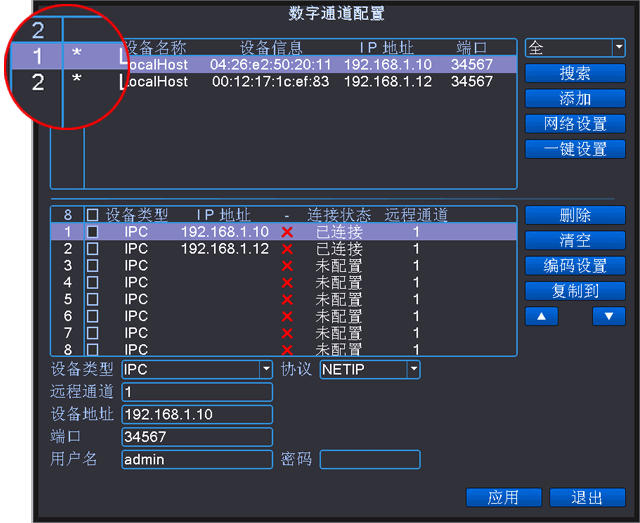The image size is (640, 523).
Task: Click the IP 地址 header in search list
Action: tap(387, 48)
